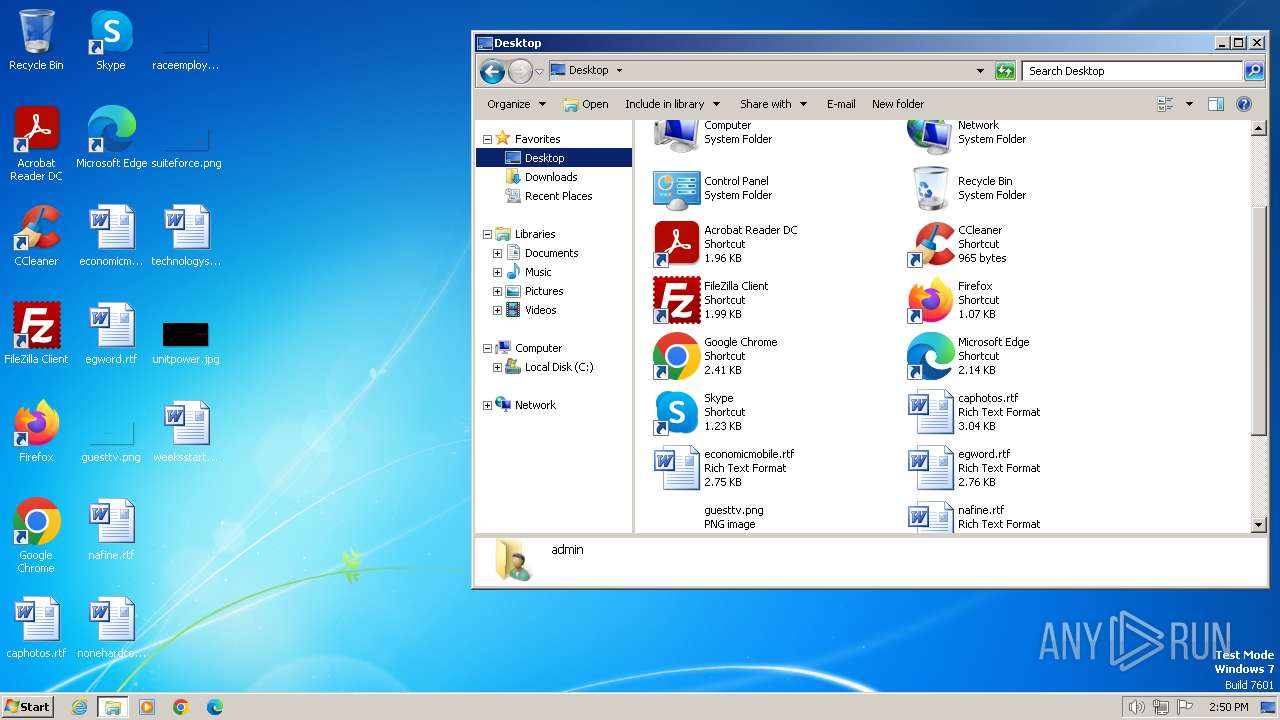
Task: Expand Local Disk (C:) tree node
Action: pyautogui.click(x=497, y=367)
